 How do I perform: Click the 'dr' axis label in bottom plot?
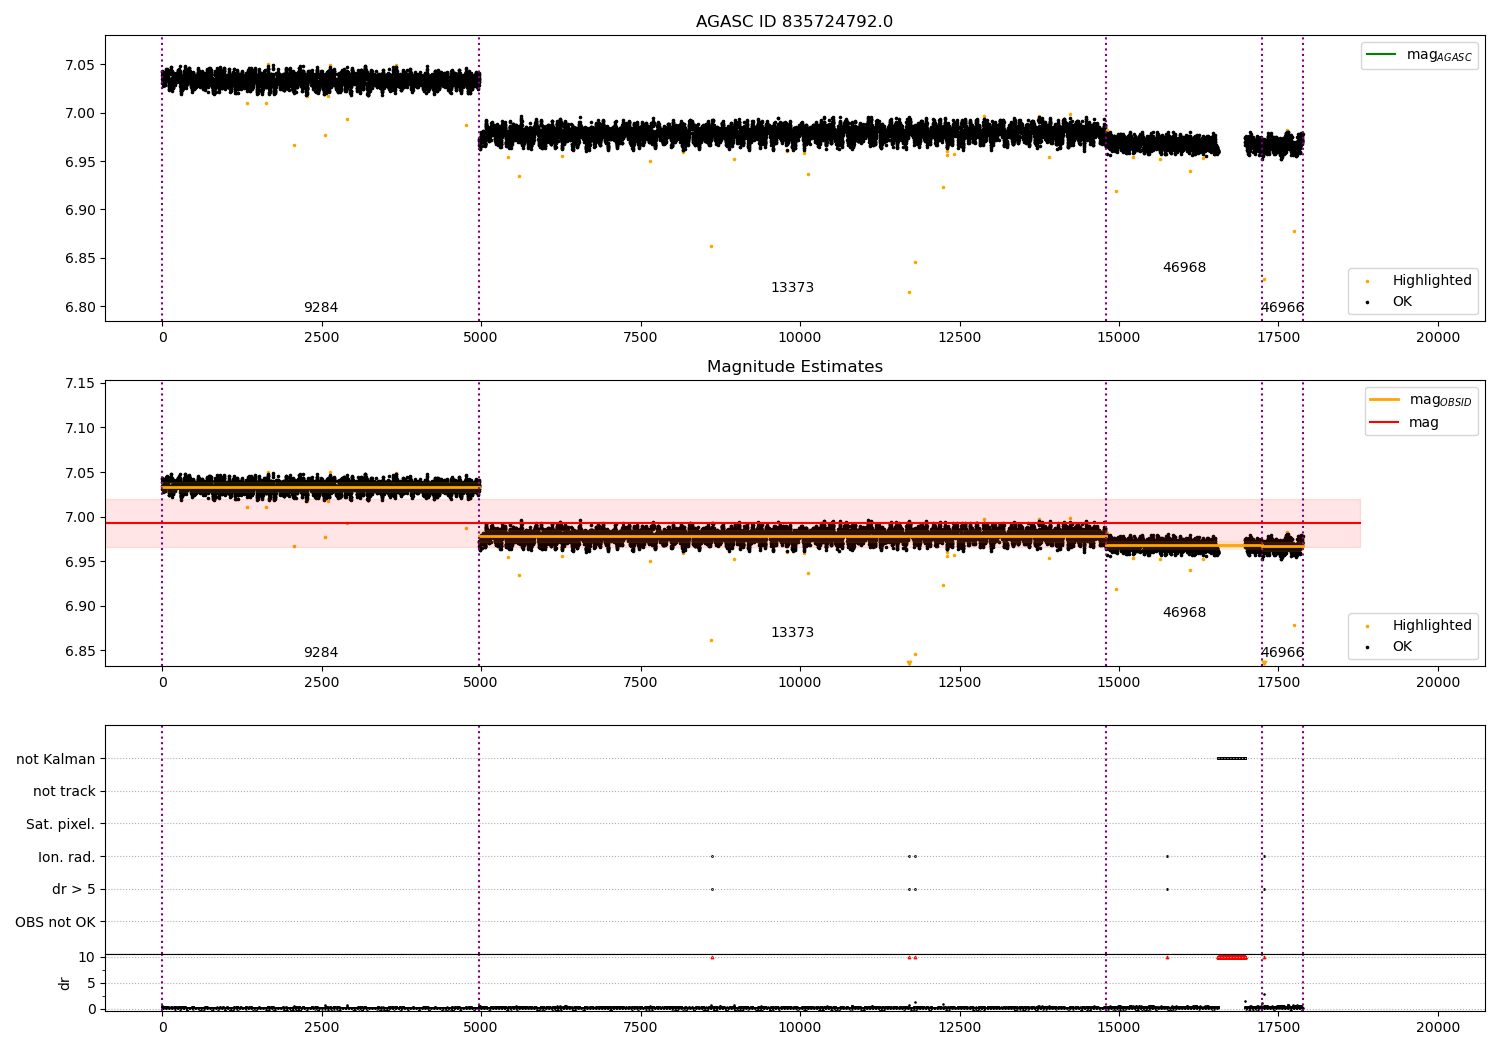(x=65, y=983)
